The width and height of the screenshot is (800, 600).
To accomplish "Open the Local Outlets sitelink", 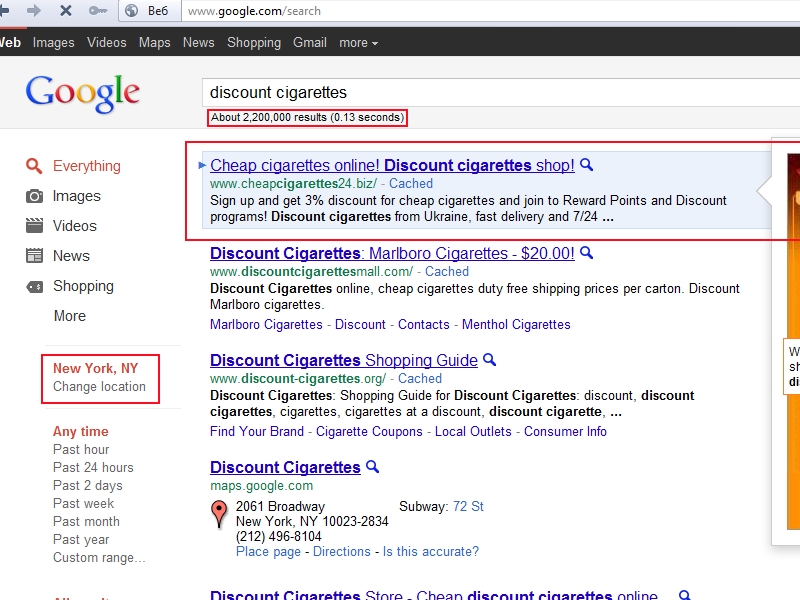I will tap(473, 432).
